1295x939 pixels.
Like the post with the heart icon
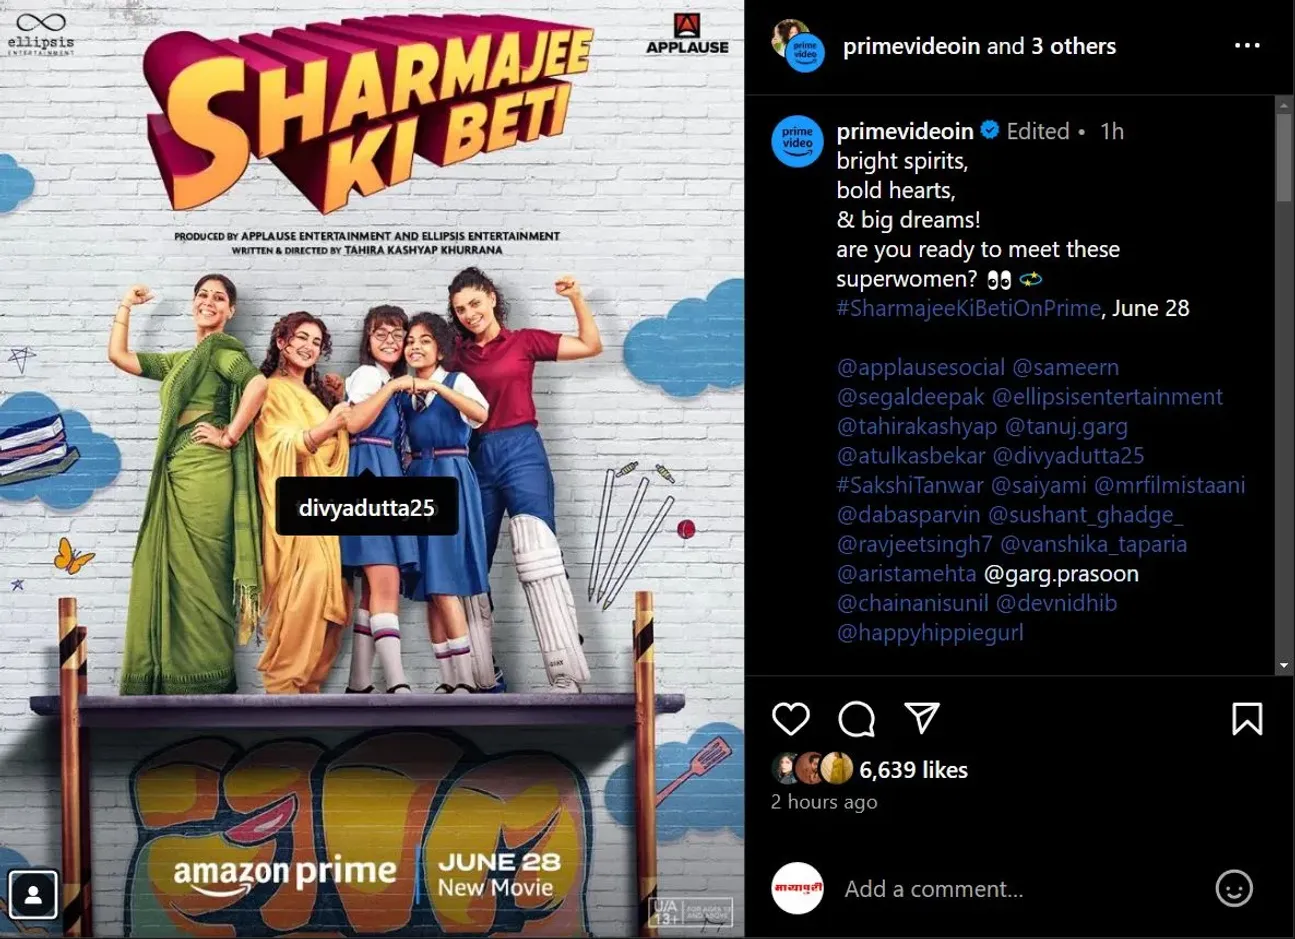[791, 718]
